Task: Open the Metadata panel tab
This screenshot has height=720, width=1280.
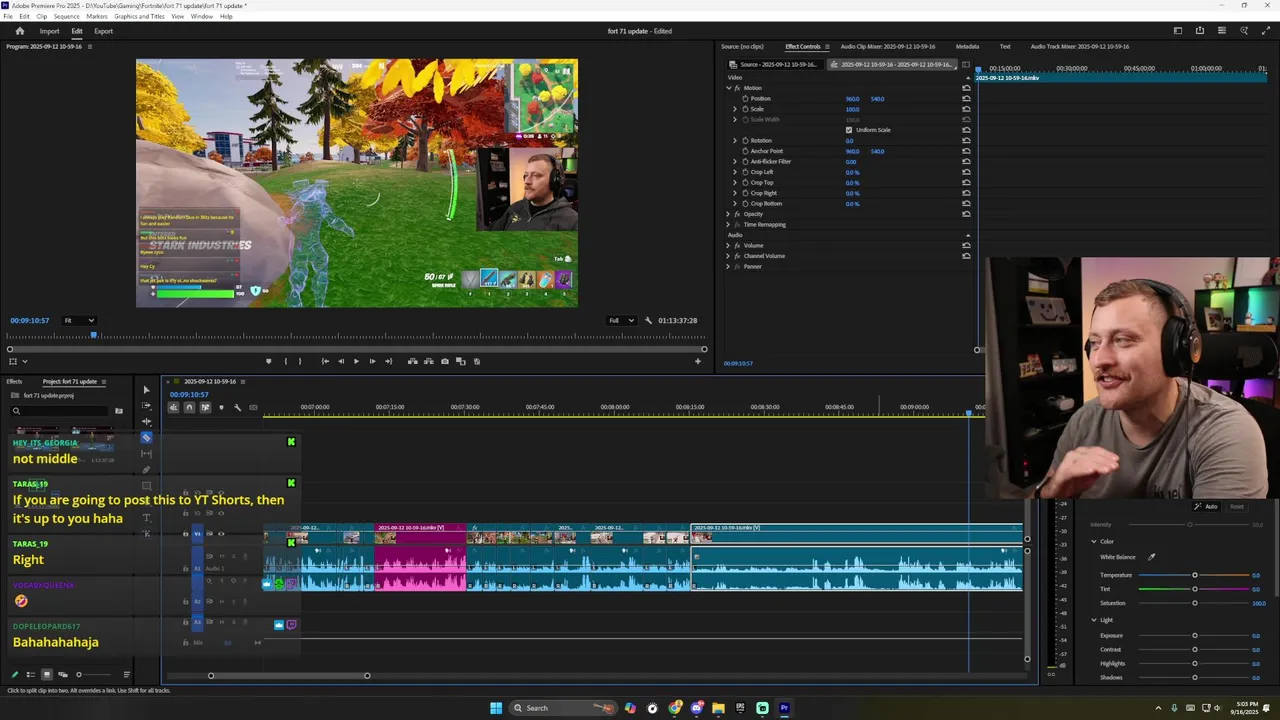Action: click(x=967, y=47)
